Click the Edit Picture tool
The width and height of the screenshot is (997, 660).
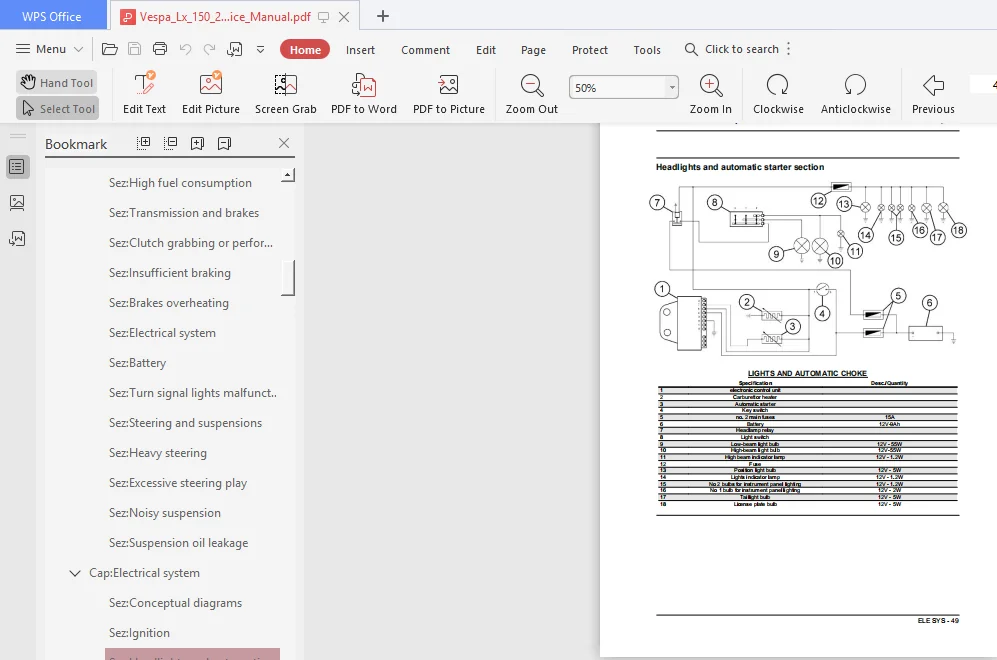(210, 93)
